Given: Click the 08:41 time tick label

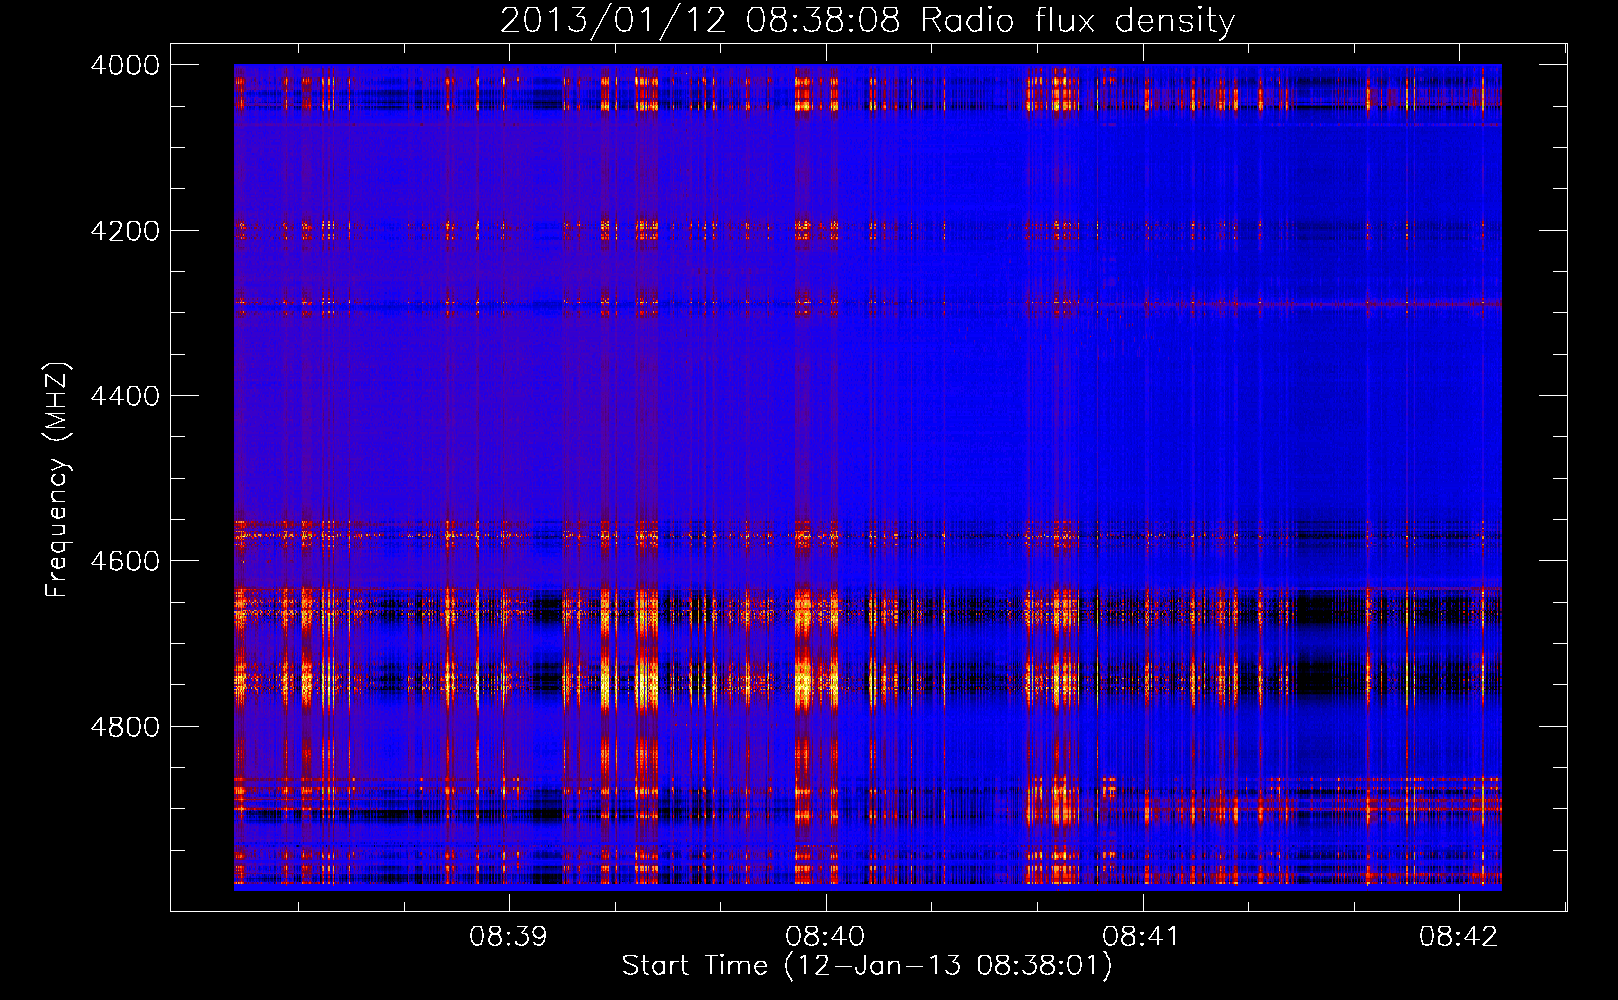Looking at the screenshot, I should pos(1141,936).
